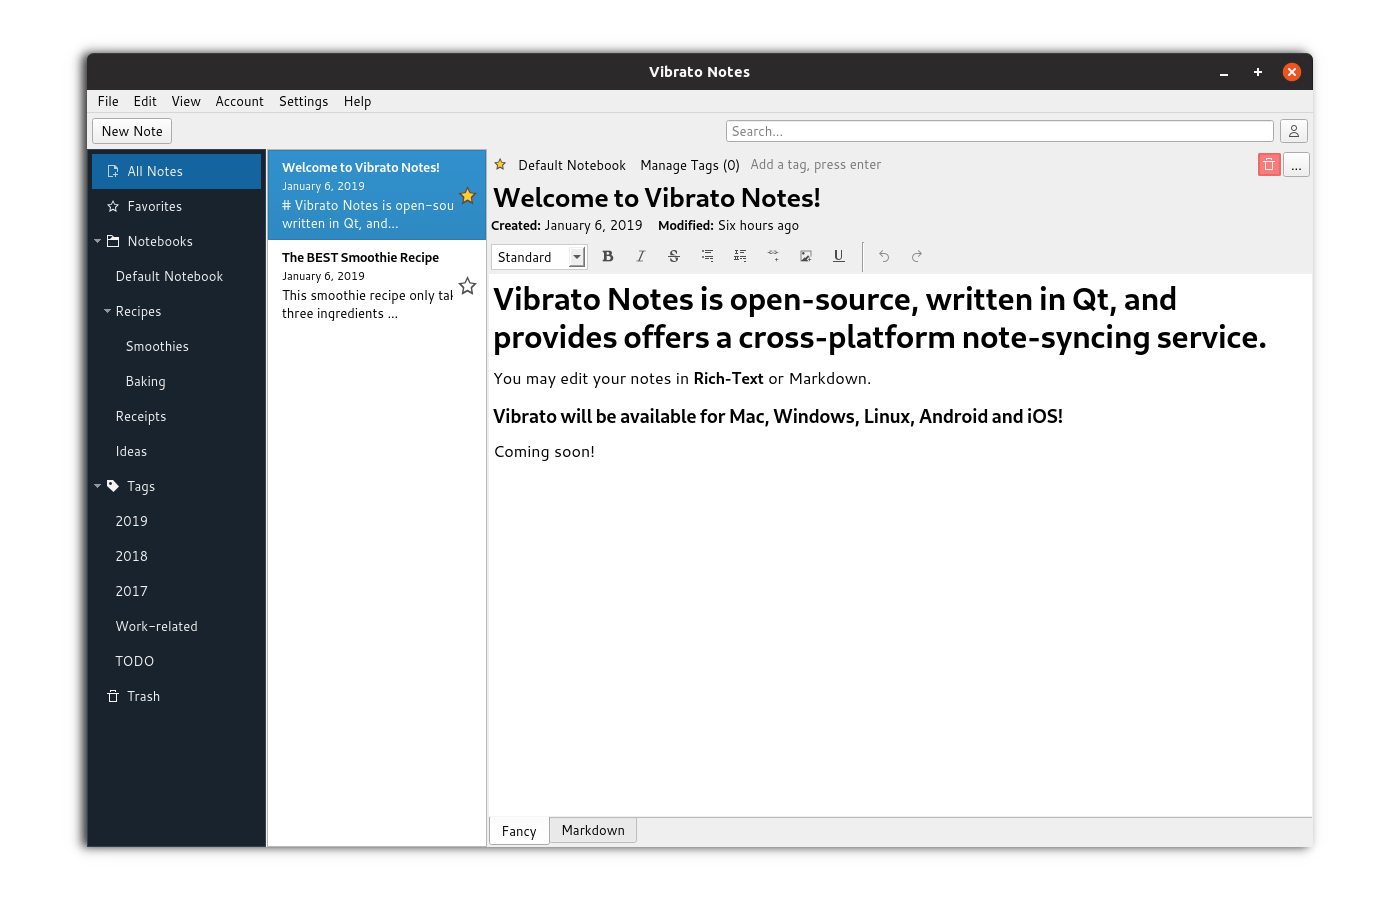This screenshot has height=900, width=1400.
Task: Open the Standard paragraph style dropdown
Action: [x=538, y=257]
